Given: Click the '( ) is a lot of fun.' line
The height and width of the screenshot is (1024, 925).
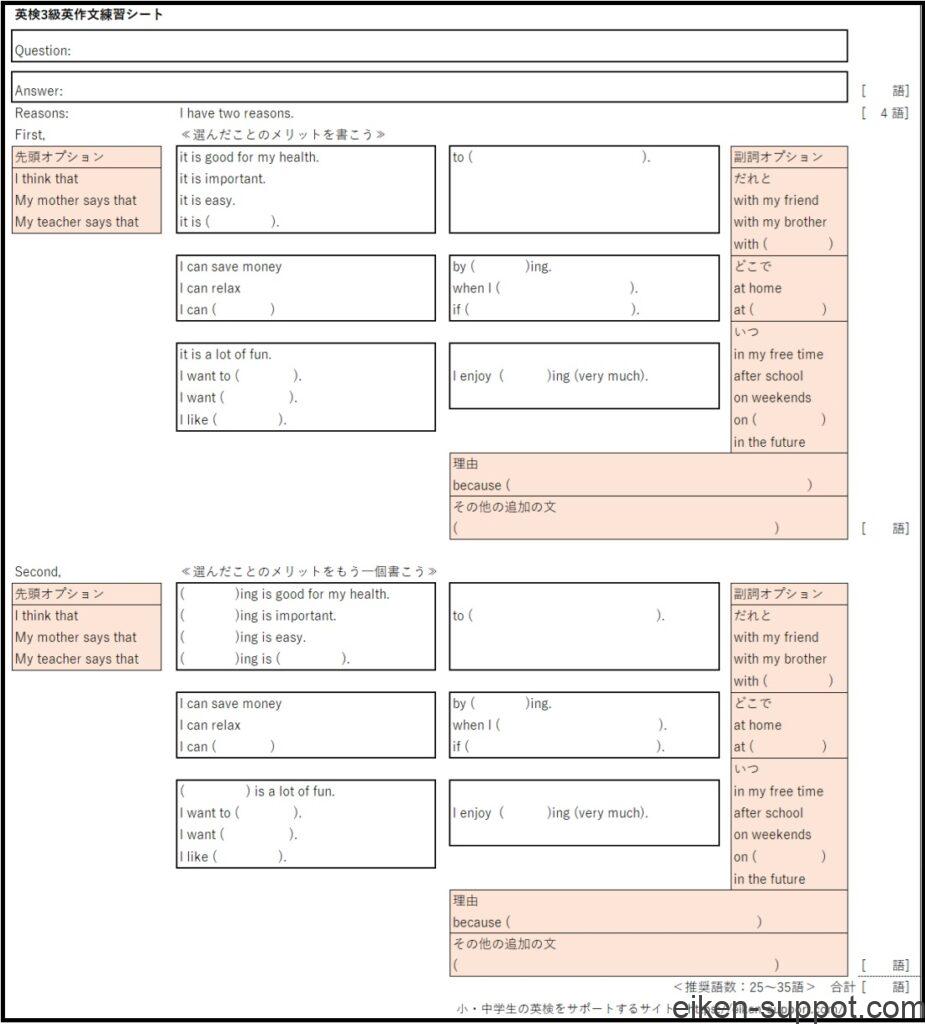Looking at the screenshot, I should point(258,791).
